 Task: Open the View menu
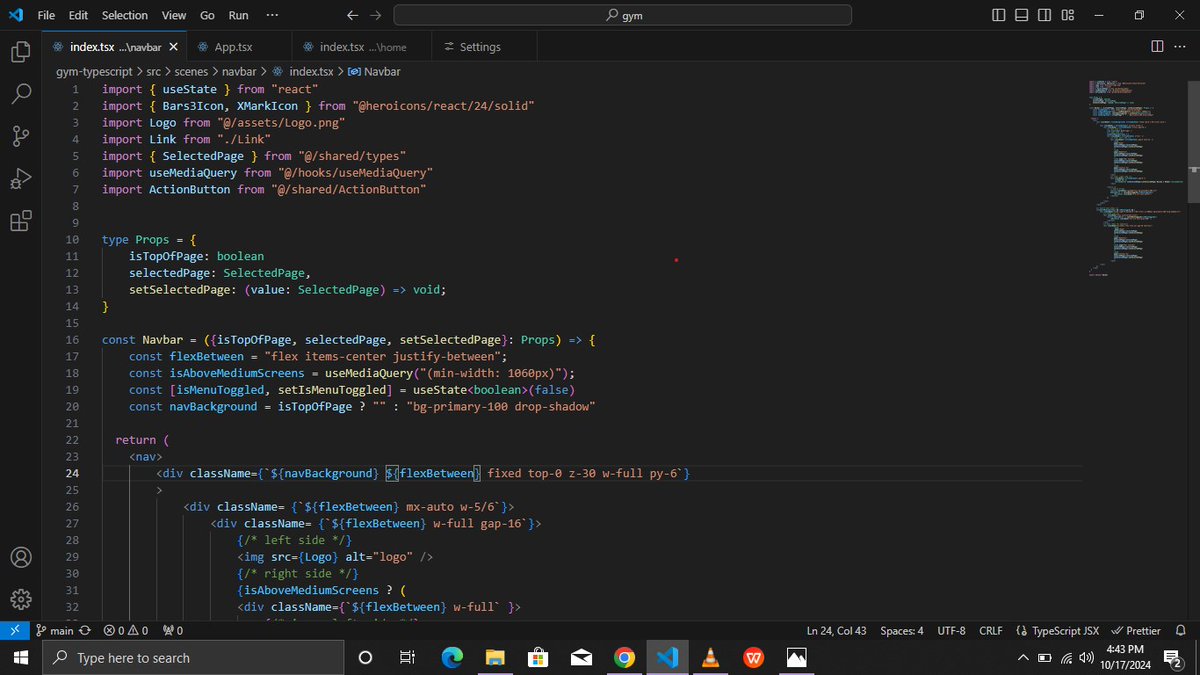point(174,16)
